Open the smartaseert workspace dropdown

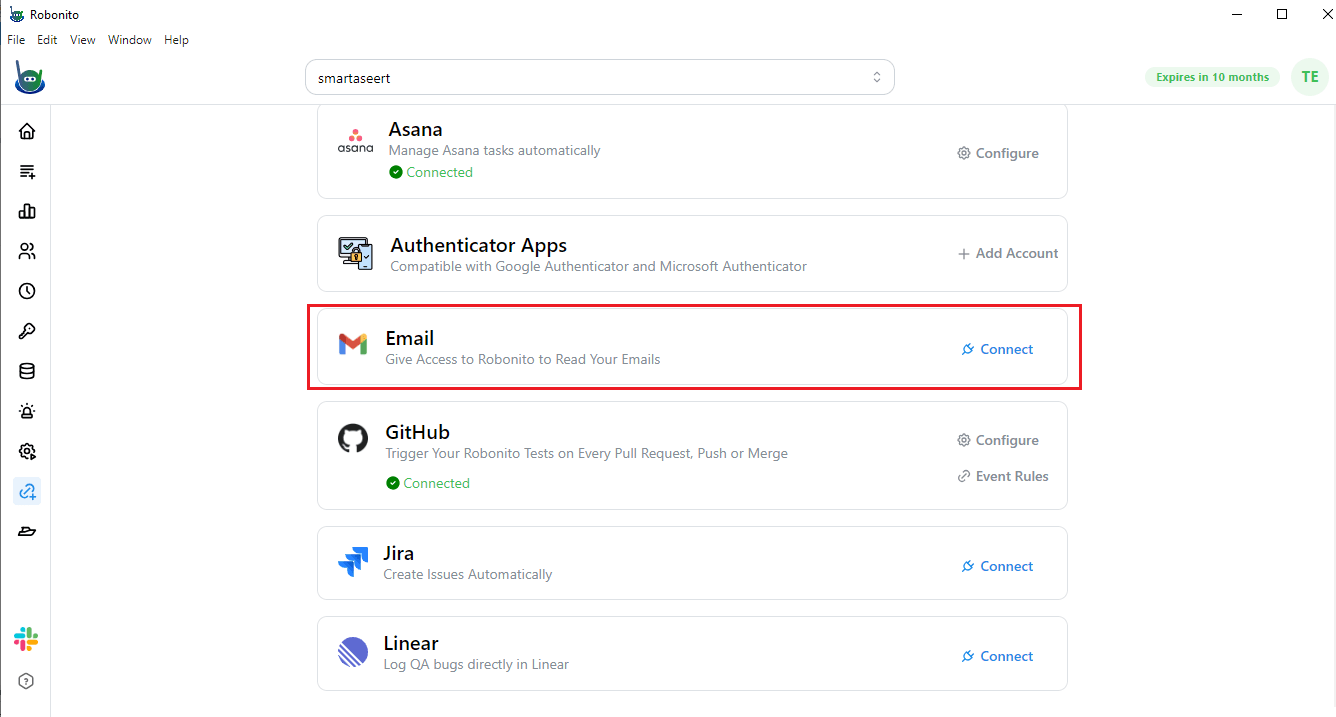click(600, 77)
